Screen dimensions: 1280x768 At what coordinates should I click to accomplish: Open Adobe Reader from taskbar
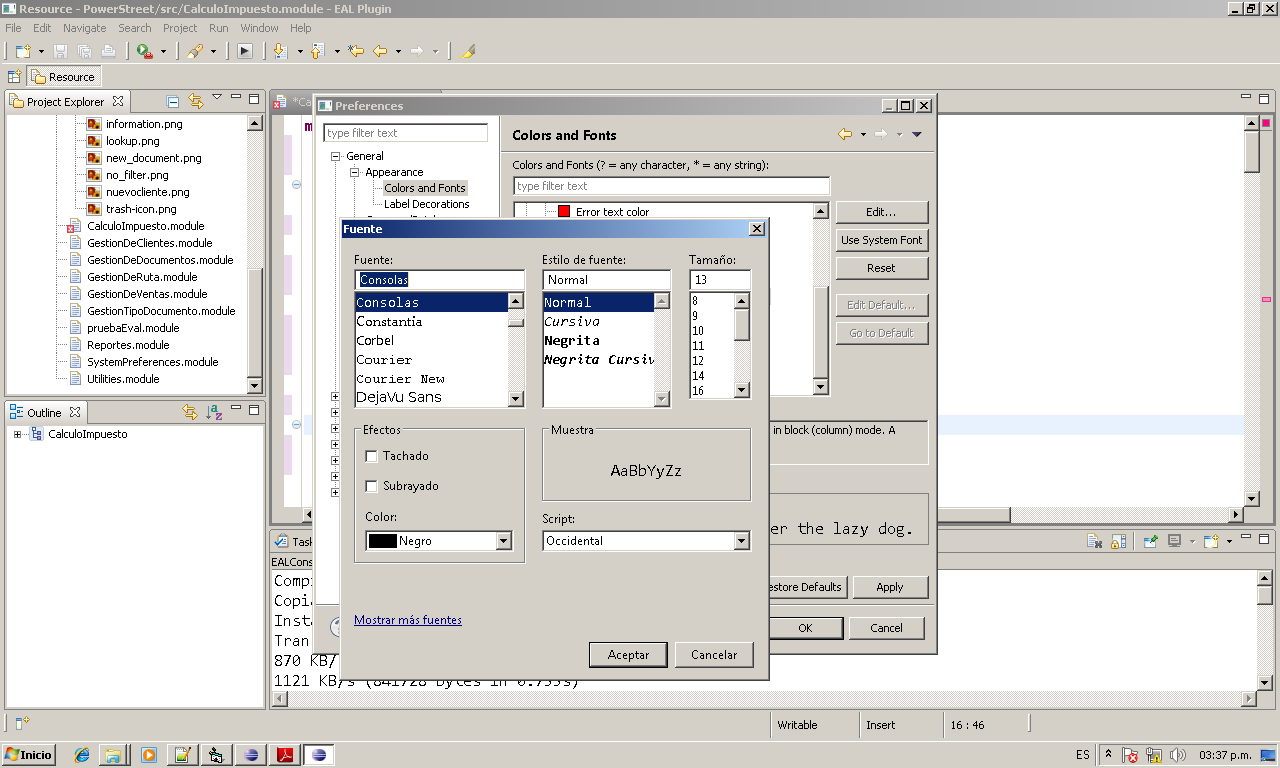pos(284,755)
